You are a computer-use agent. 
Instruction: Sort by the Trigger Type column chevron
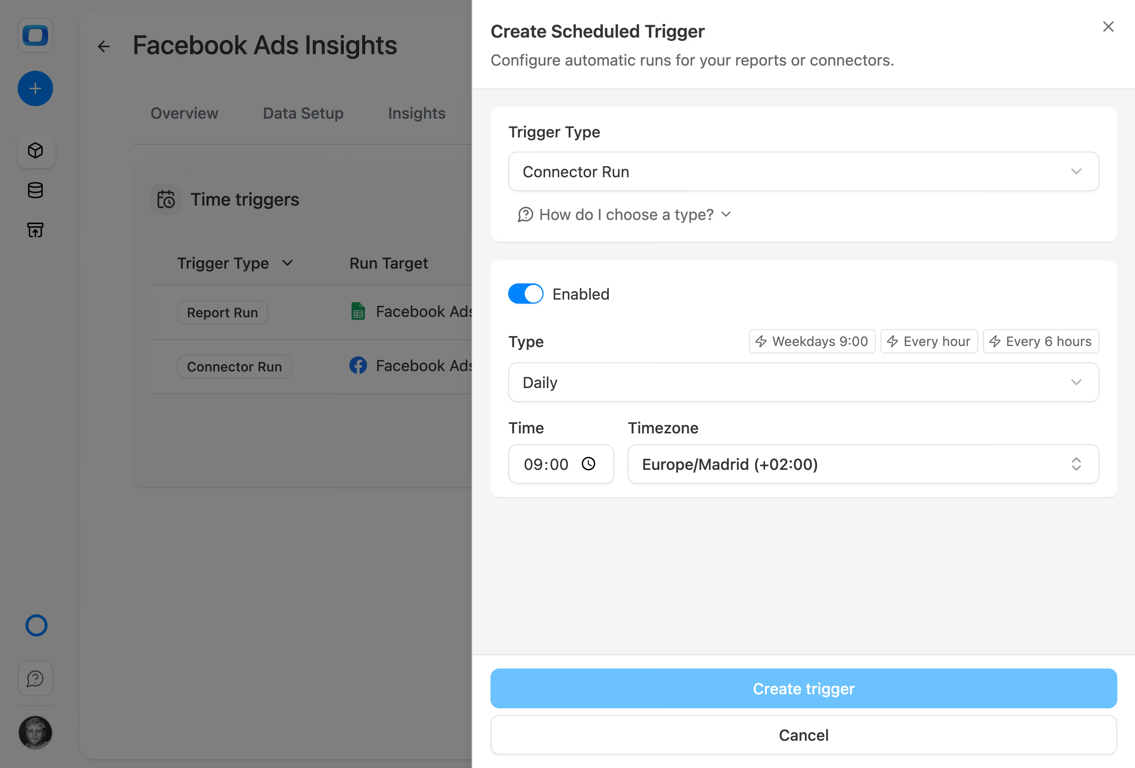(x=287, y=263)
